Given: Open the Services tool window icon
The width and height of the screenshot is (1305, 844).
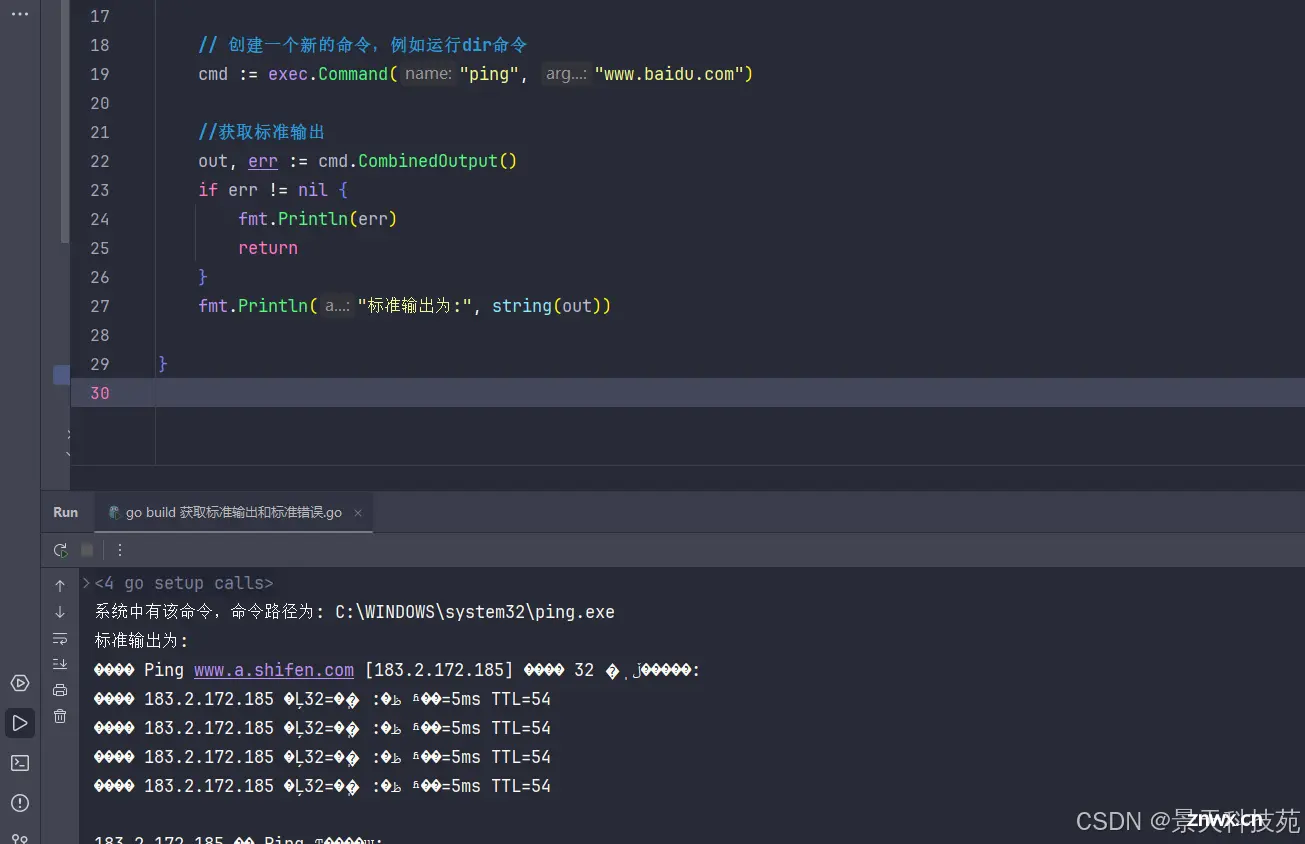Looking at the screenshot, I should (20, 683).
